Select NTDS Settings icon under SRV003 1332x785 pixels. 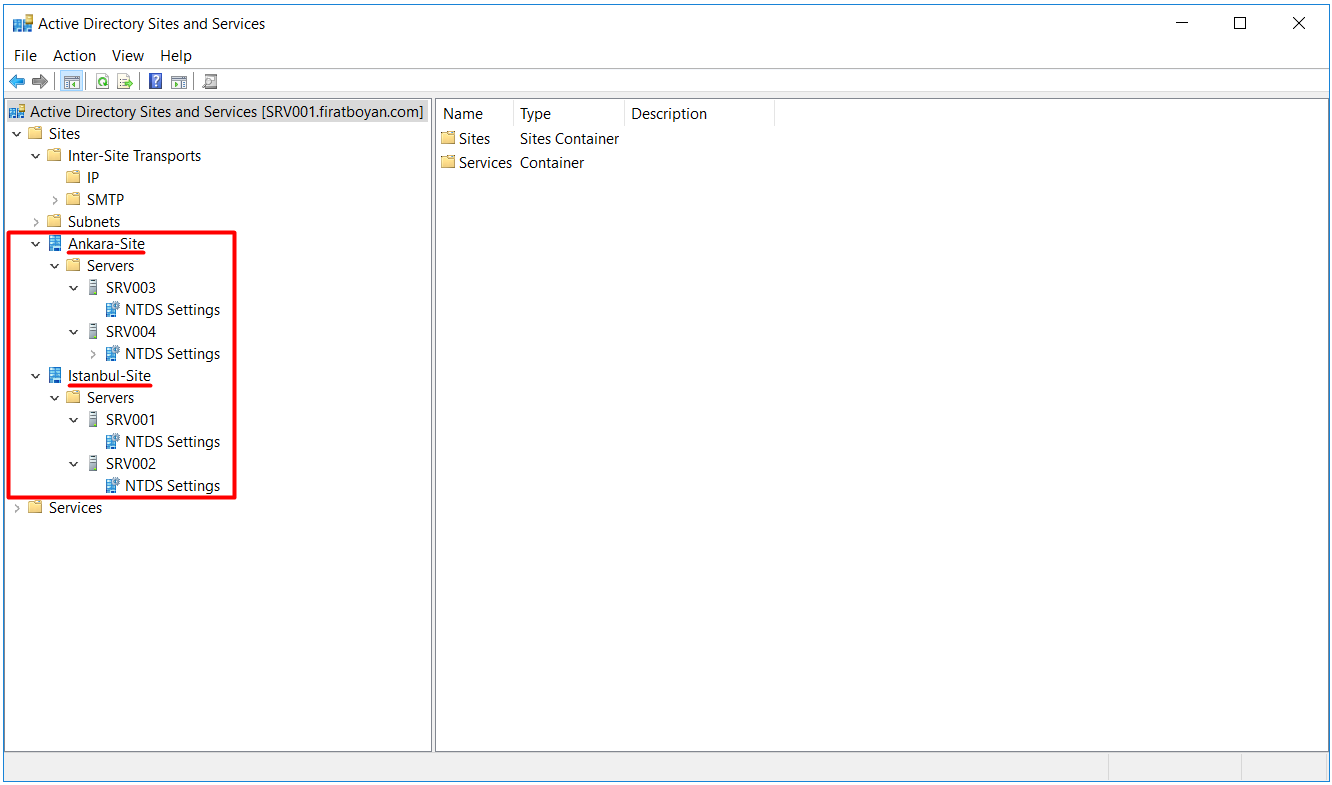pyautogui.click(x=112, y=309)
